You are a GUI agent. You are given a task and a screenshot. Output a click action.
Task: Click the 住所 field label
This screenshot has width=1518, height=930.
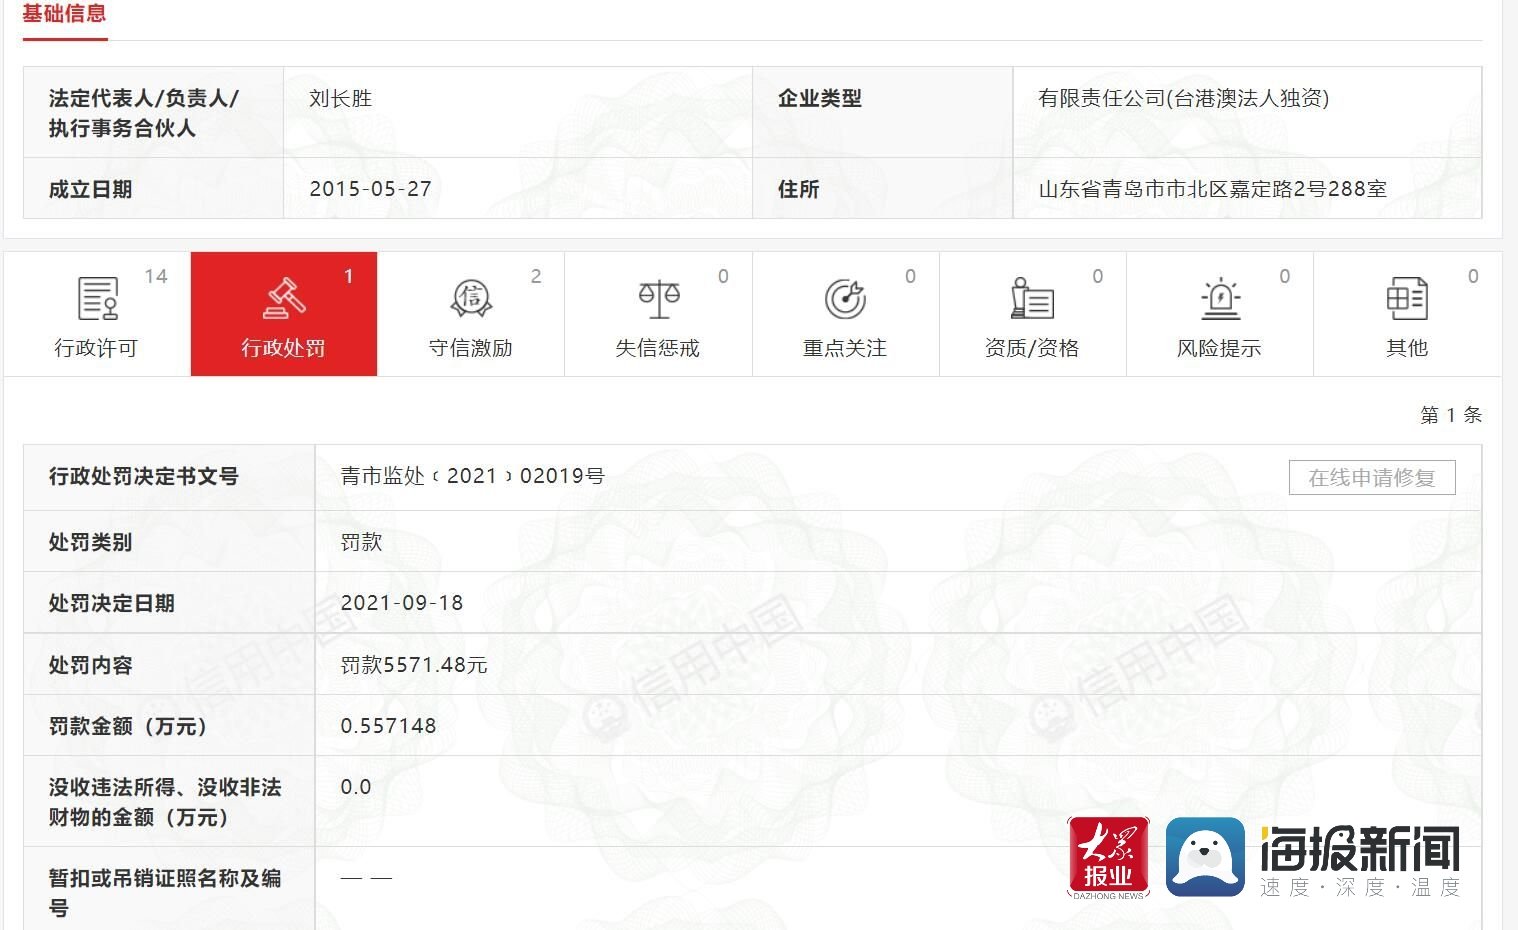799,189
